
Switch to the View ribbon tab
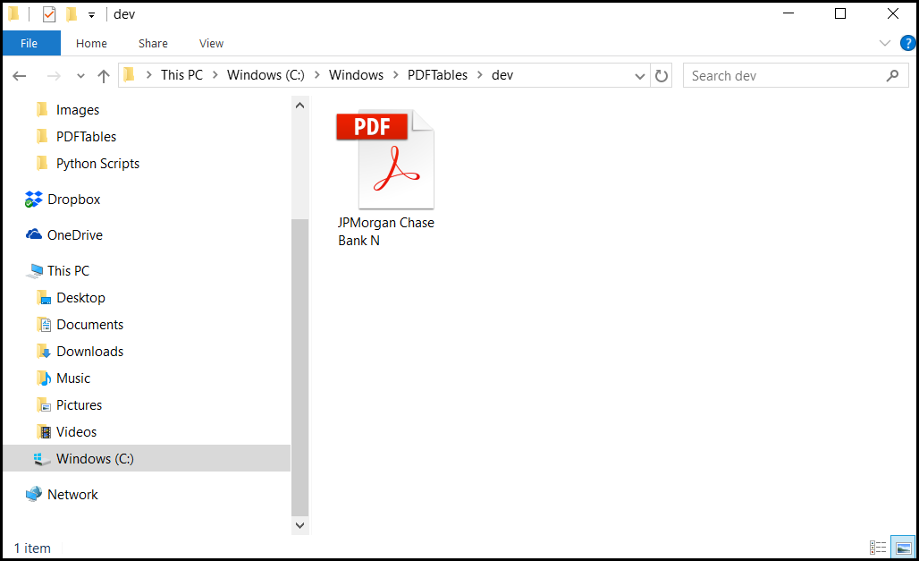(211, 43)
